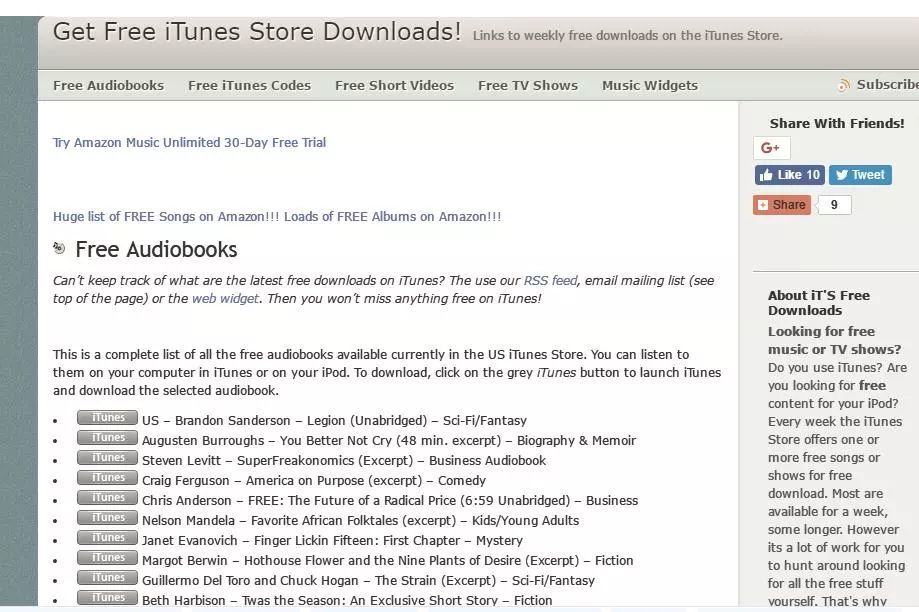This screenshot has height=612, width=919.
Task: Click About iT'S Free Downloads heading
Action: coord(819,303)
